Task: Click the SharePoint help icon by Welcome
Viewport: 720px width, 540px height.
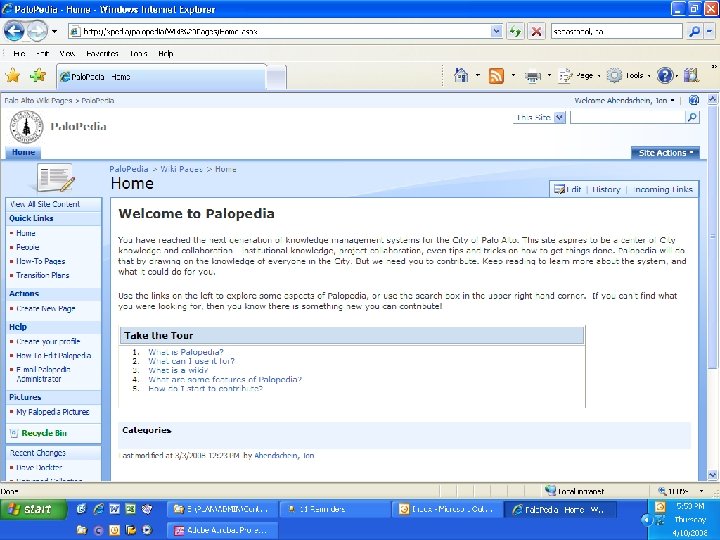Action: pos(694,100)
